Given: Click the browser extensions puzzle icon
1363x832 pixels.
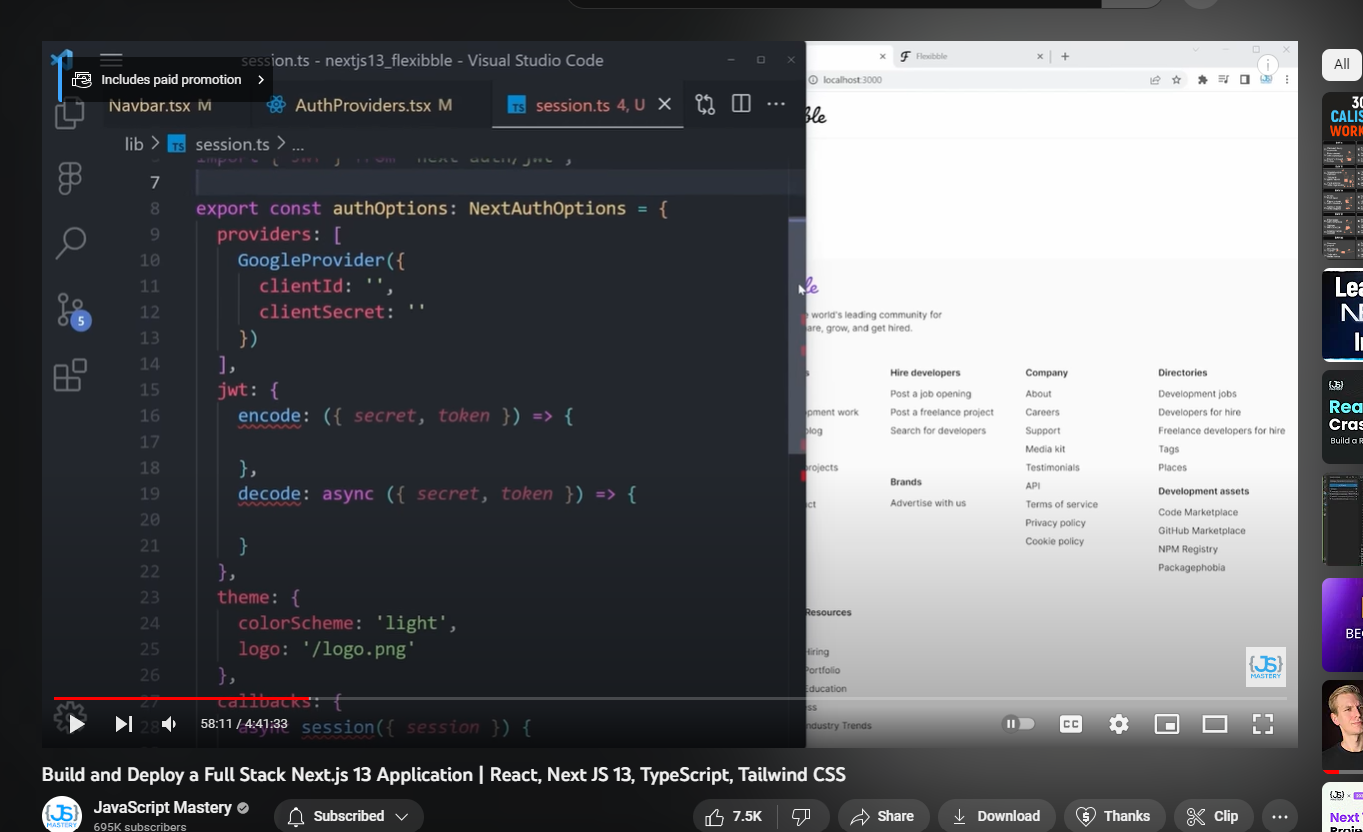Looking at the screenshot, I should tap(1202, 80).
